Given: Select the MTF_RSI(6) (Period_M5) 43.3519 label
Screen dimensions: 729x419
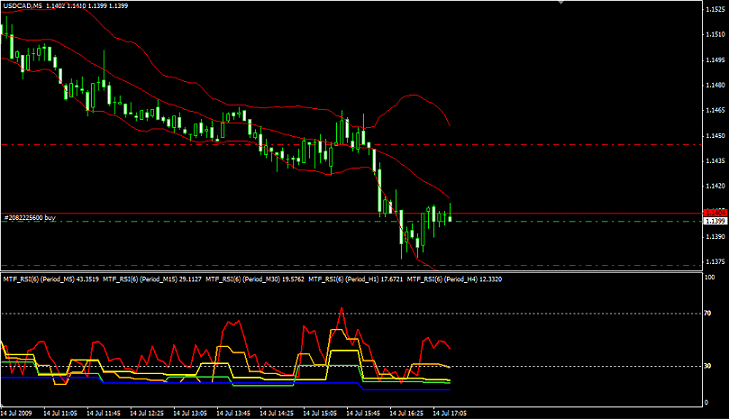Looking at the screenshot, I should click(x=51, y=279).
